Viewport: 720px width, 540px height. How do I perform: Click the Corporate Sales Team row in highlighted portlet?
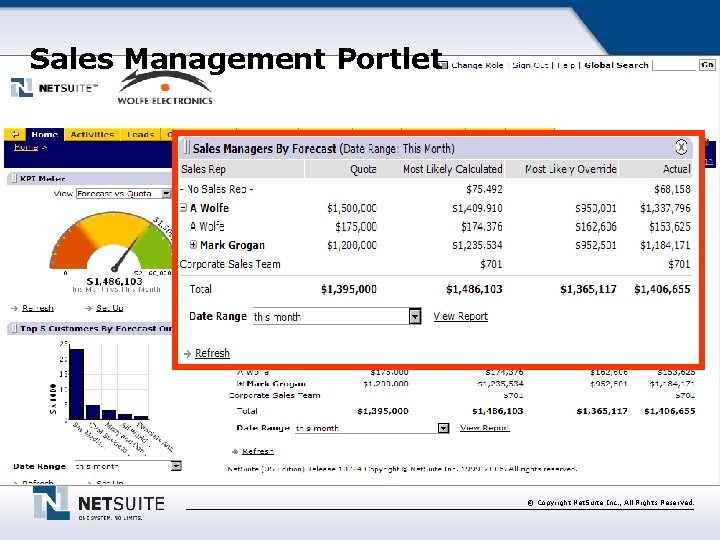435,264
